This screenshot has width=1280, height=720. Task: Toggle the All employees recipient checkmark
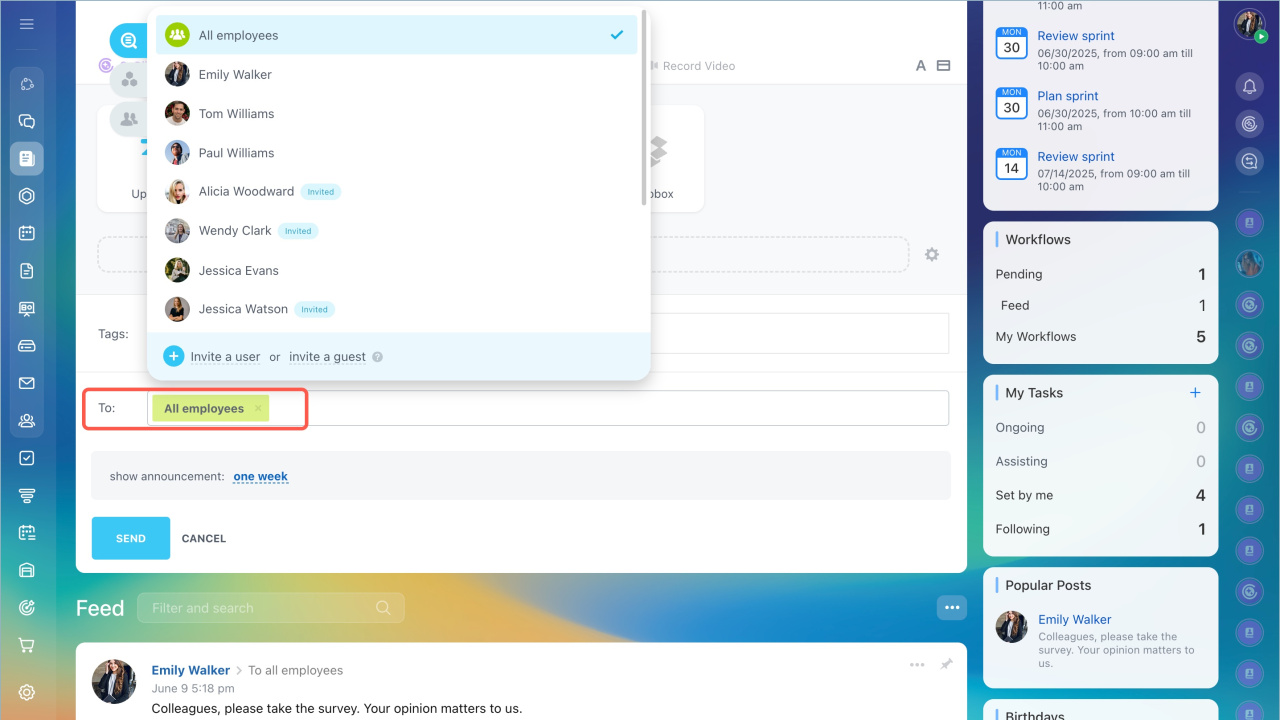point(617,35)
